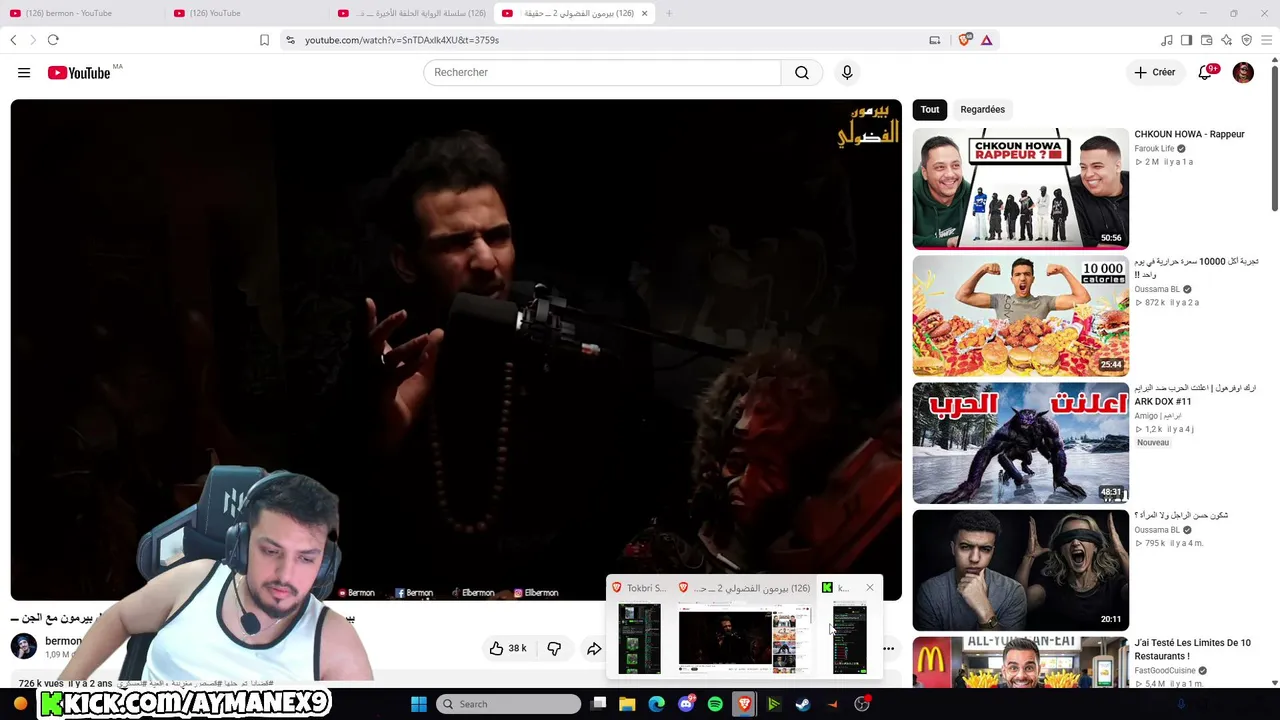Close the Kick window preview
The height and width of the screenshot is (720, 1280).
tap(870, 587)
